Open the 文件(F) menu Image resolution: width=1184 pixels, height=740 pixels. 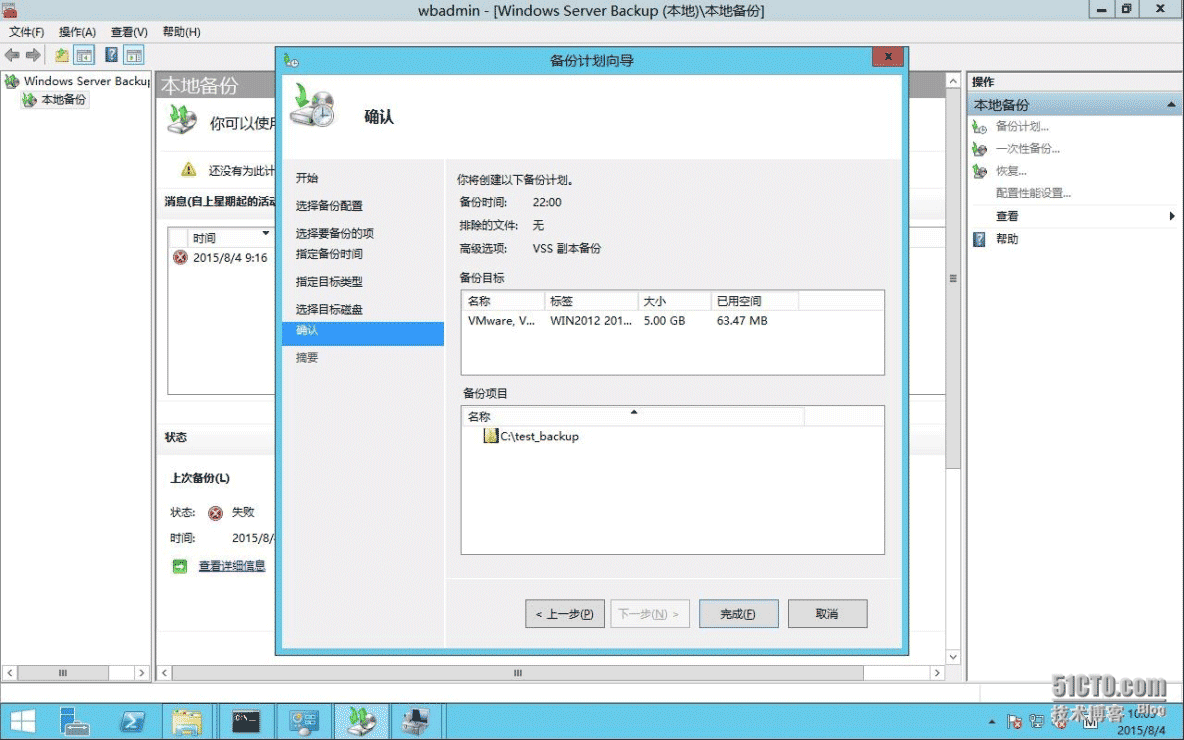tap(26, 32)
